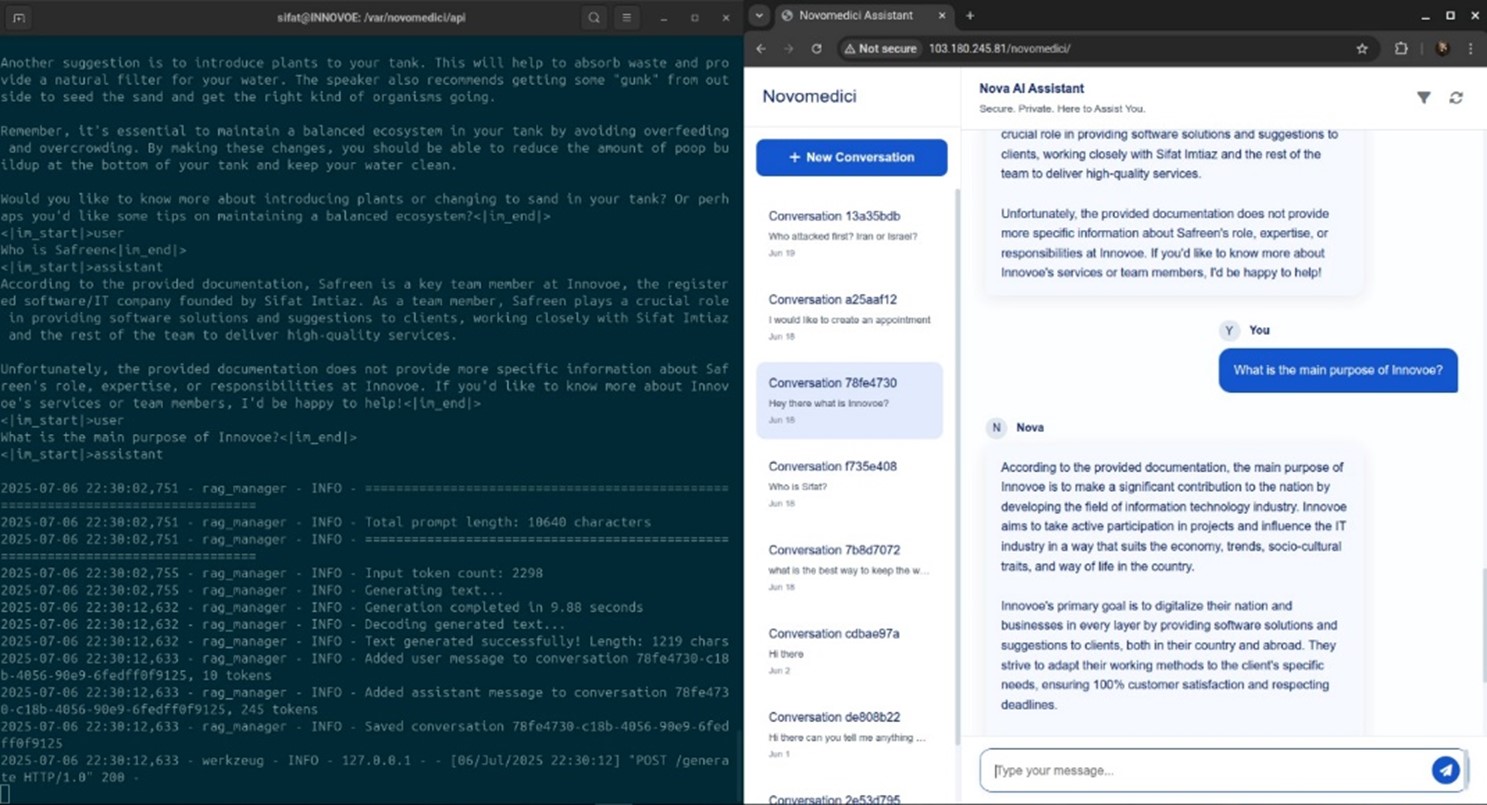Open Conversation 13a35bdb
The image size is (1487, 805).
click(x=849, y=233)
